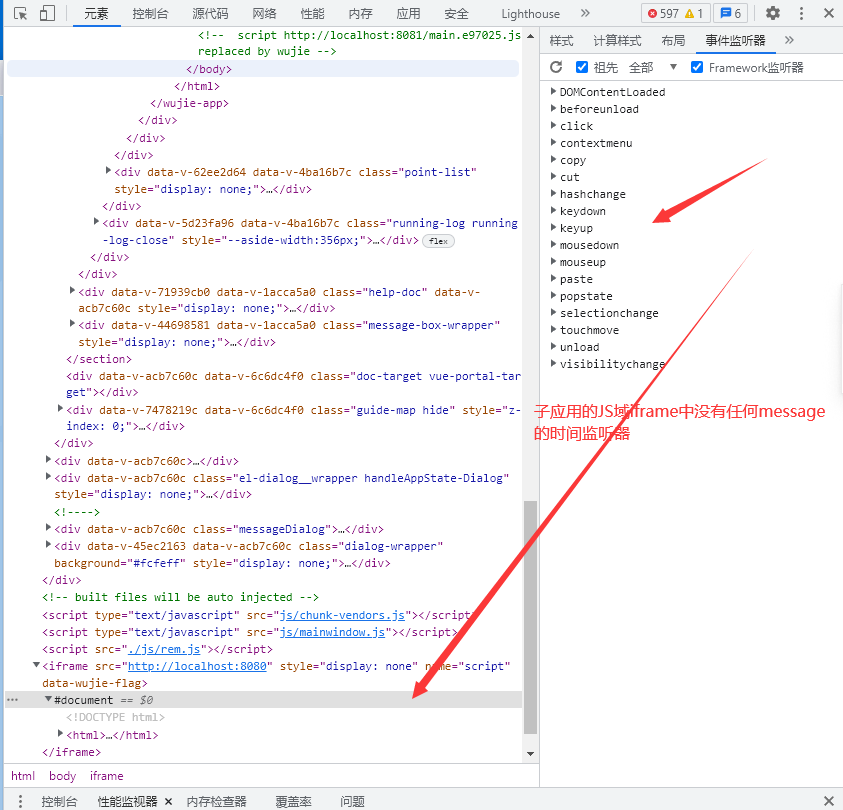This screenshot has height=810, width=843.
Task: Switch to the 网络 panel tab
Action: pyautogui.click(x=264, y=13)
